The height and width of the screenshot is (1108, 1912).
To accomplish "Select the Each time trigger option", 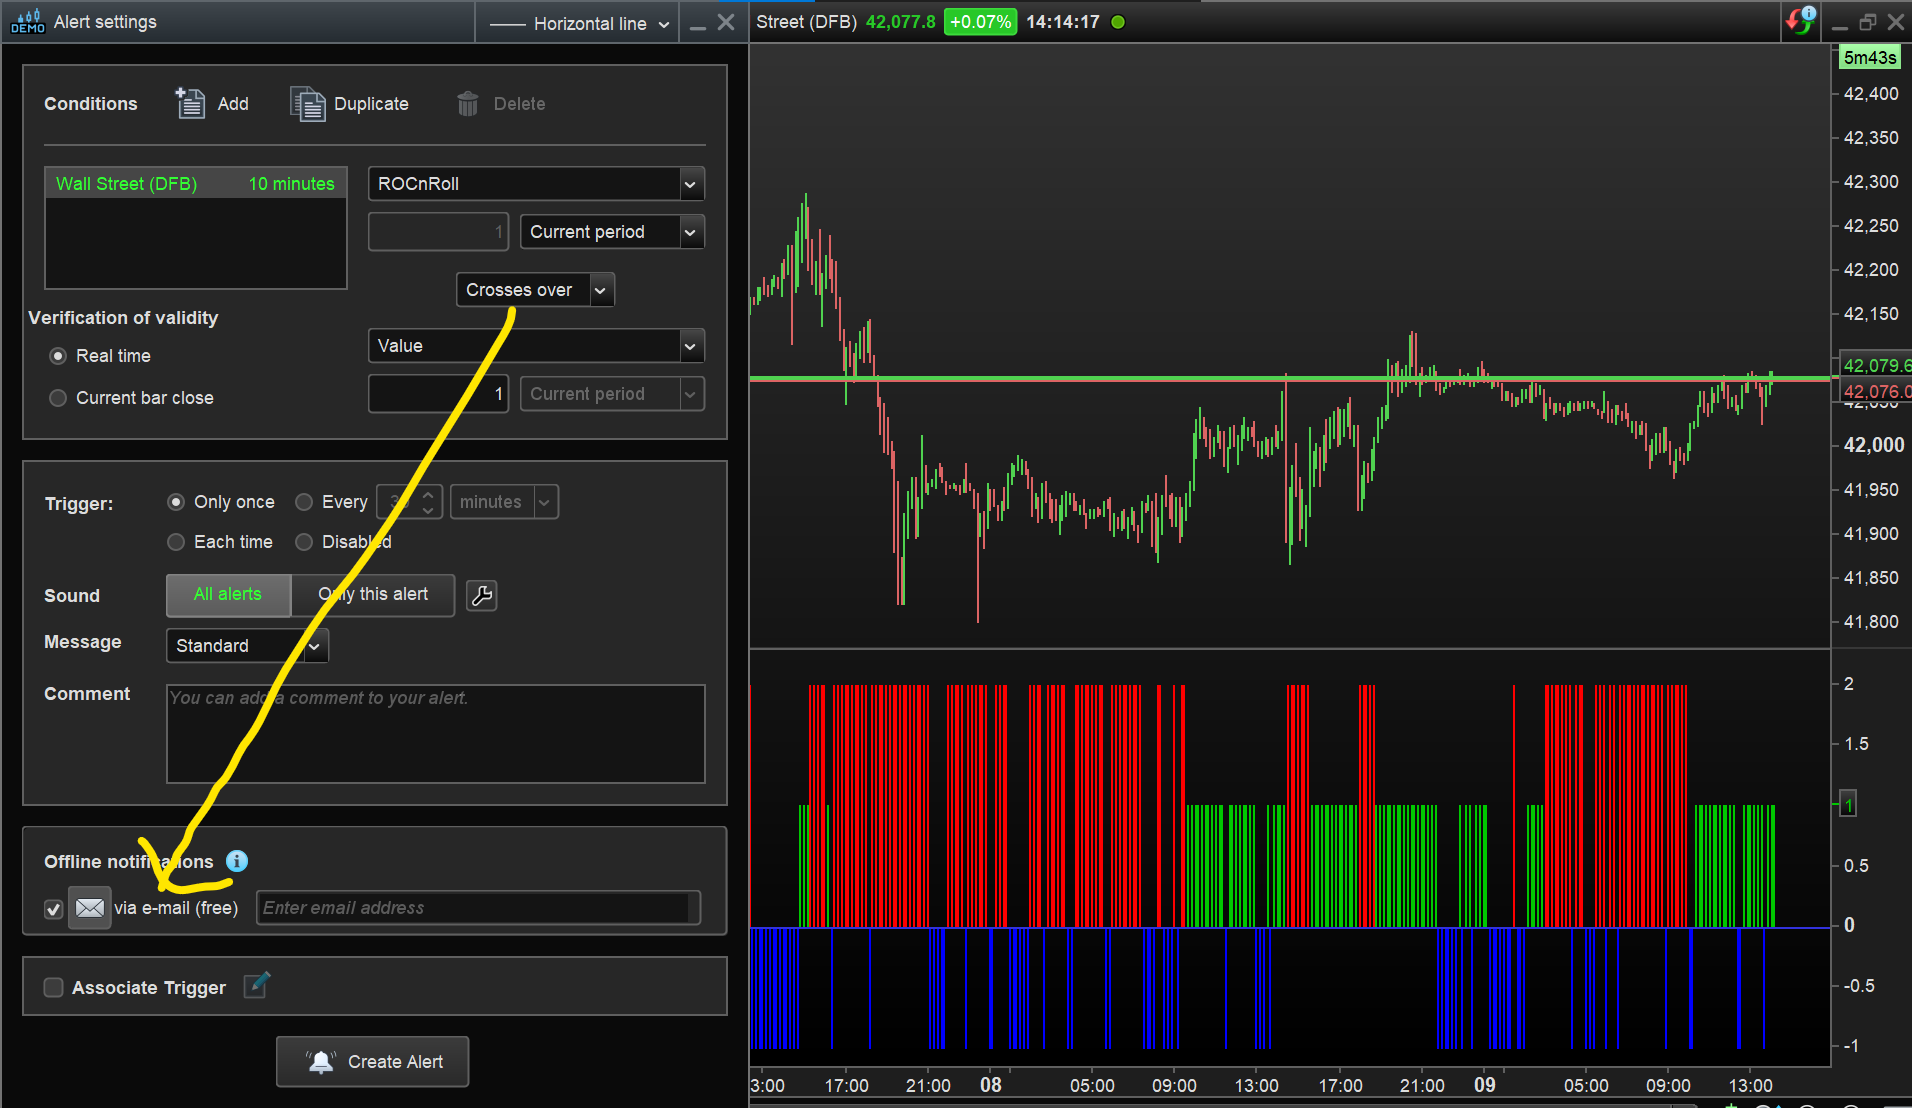I will click(176, 542).
